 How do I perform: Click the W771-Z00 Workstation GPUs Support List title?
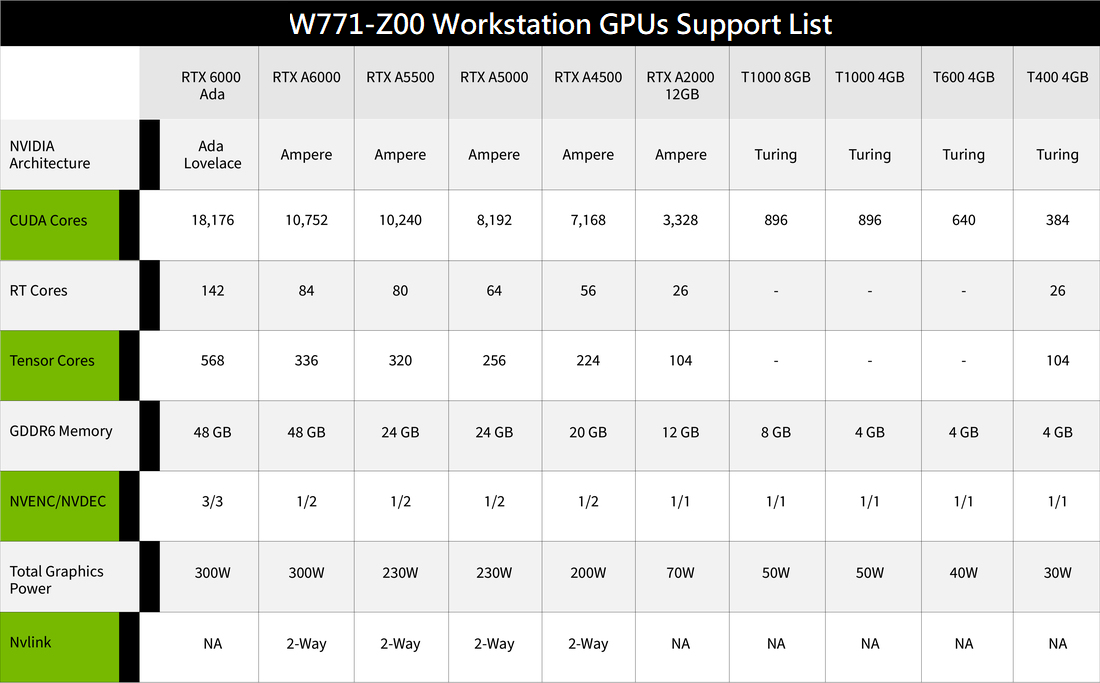[x=560, y=25]
